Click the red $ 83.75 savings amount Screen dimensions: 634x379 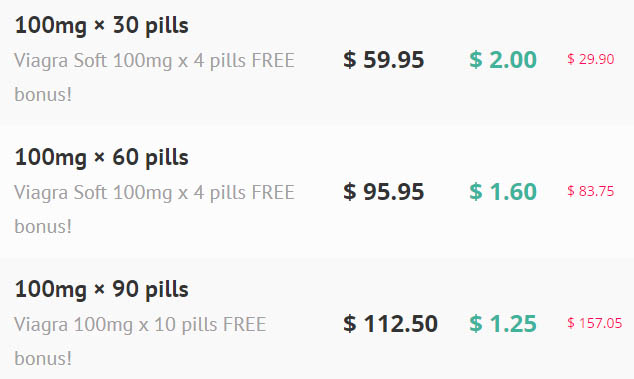(x=590, y=191)
